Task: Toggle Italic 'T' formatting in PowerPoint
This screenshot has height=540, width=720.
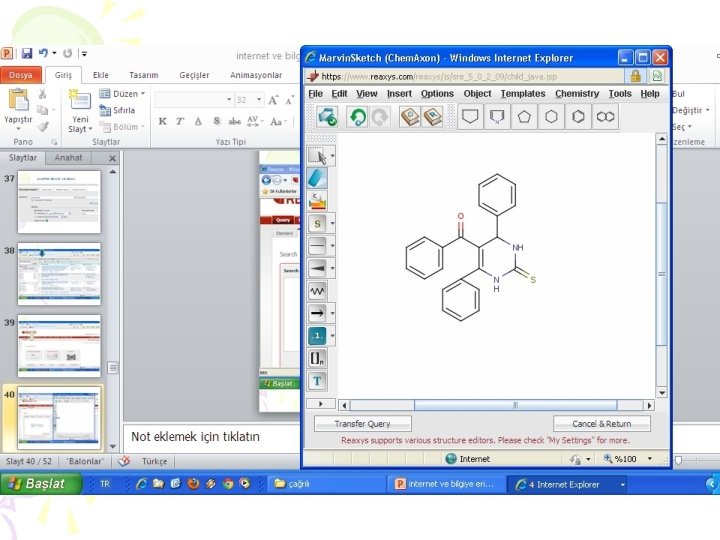Action: [180, 121]
